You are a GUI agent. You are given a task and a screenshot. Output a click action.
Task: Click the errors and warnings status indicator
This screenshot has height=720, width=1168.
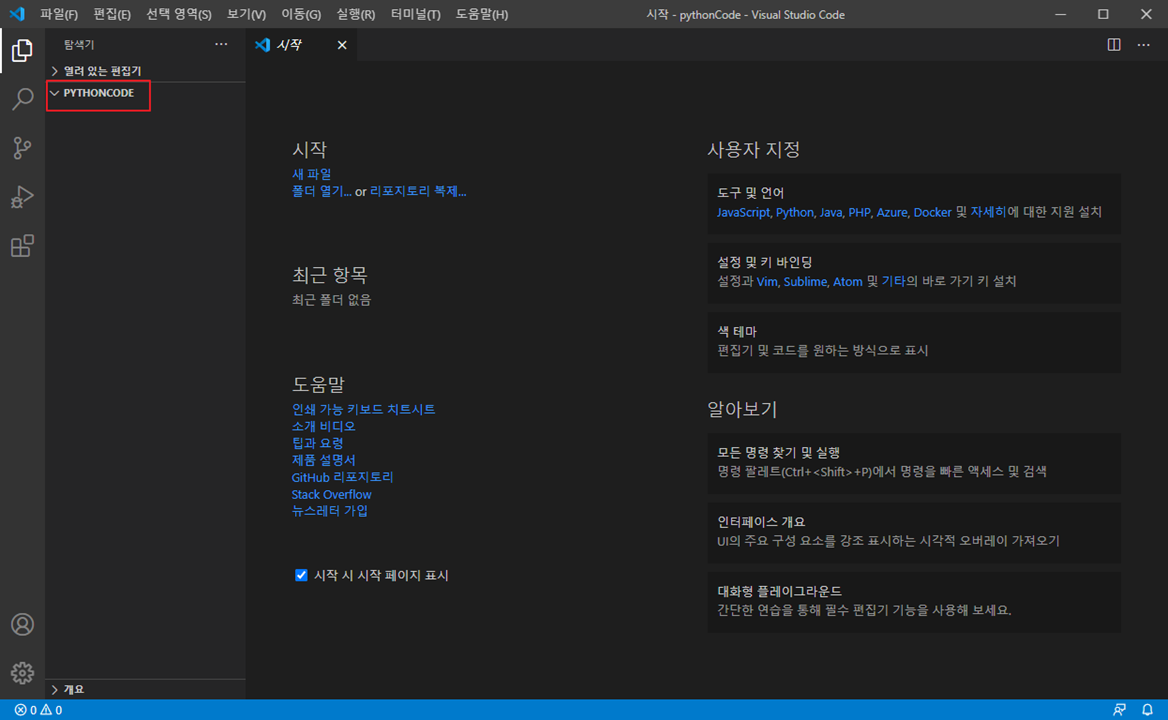pyautogui.click(x=38, y=710)
